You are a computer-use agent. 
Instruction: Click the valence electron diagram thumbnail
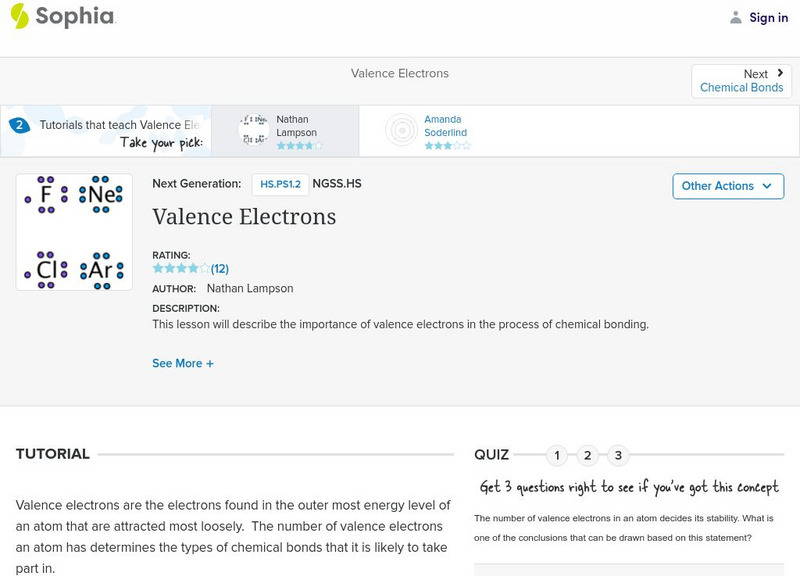[x=74, y=231]
